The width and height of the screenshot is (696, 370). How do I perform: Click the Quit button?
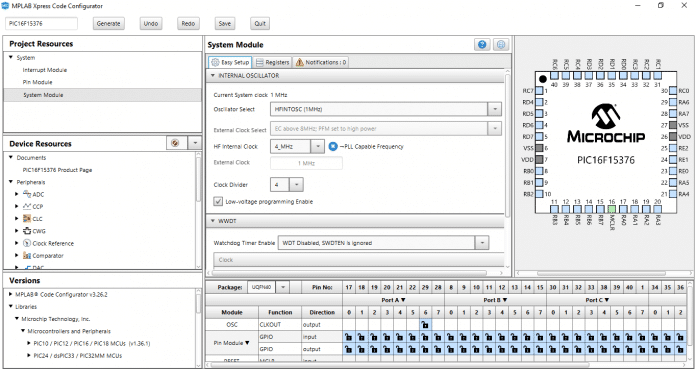(260, 24)
